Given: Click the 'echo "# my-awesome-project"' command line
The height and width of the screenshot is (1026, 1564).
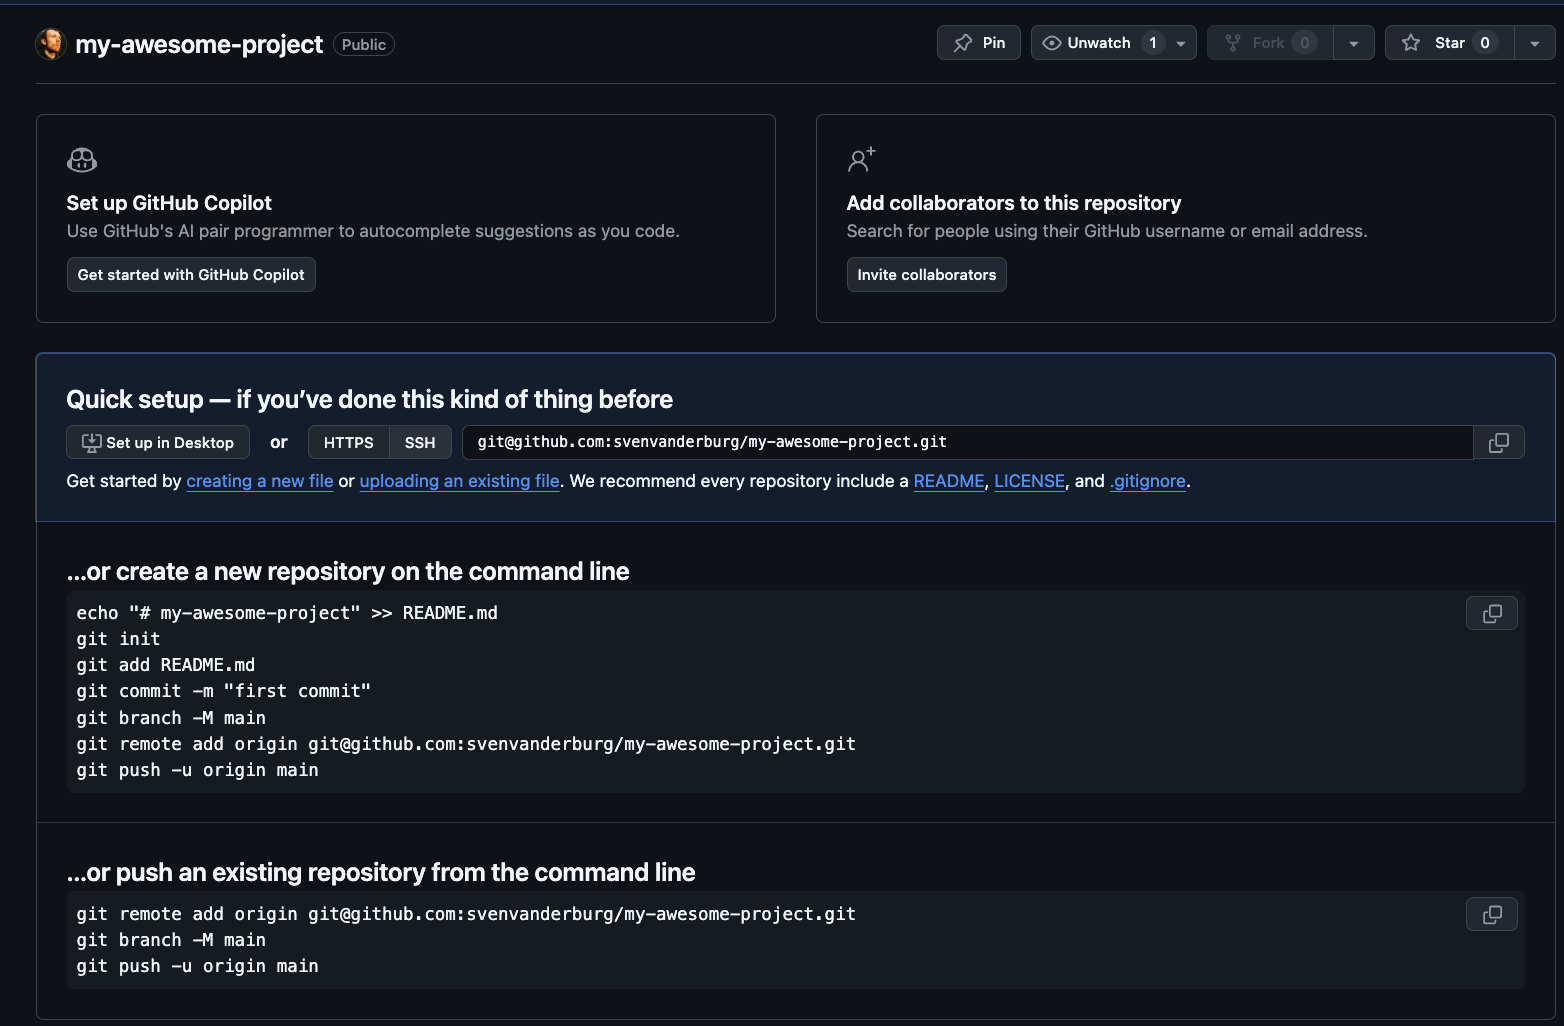Looking at the screenshot, I should 287,613.
